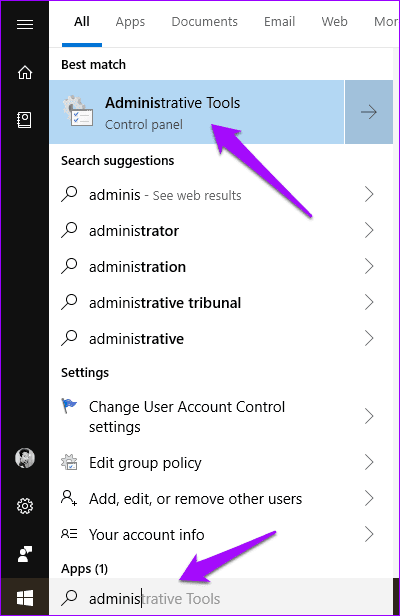Click the user account avatar
Viewport: 400px width, 616px height.
pos(25,458)
